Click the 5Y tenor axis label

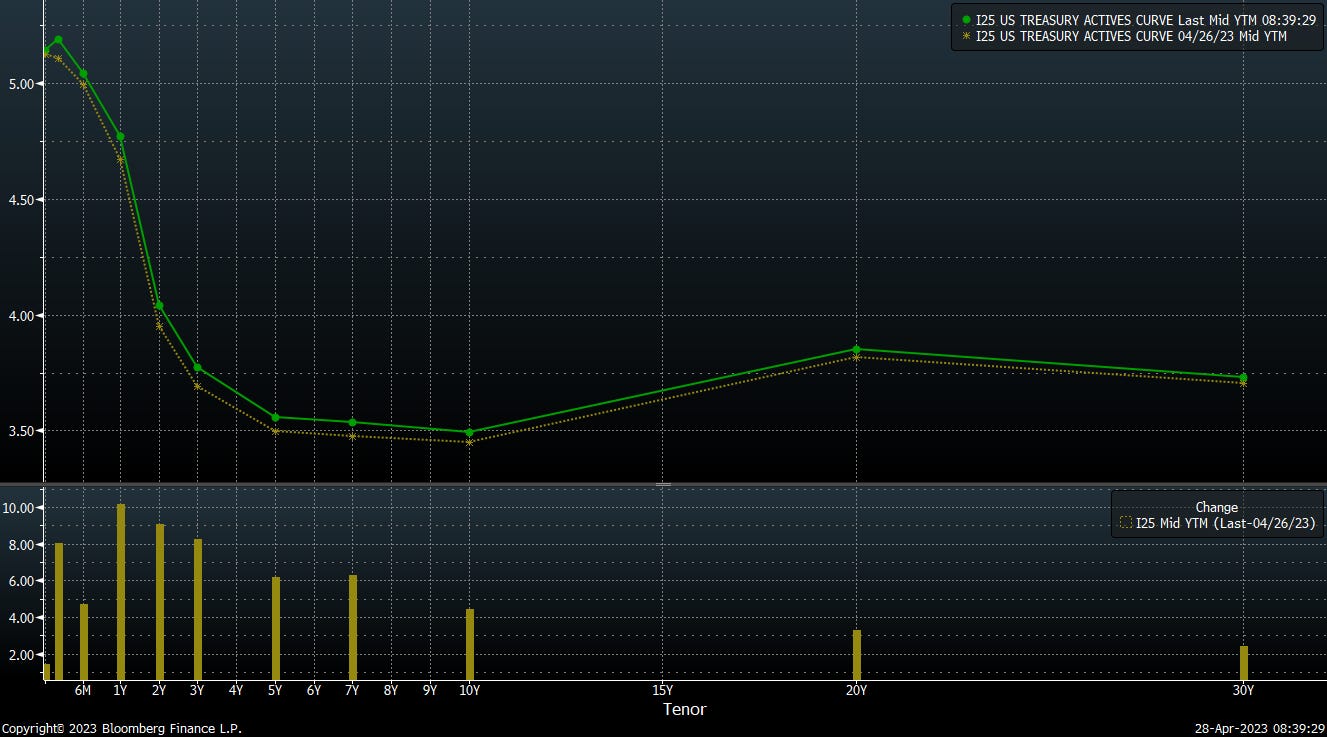click(x=275, y=690)
